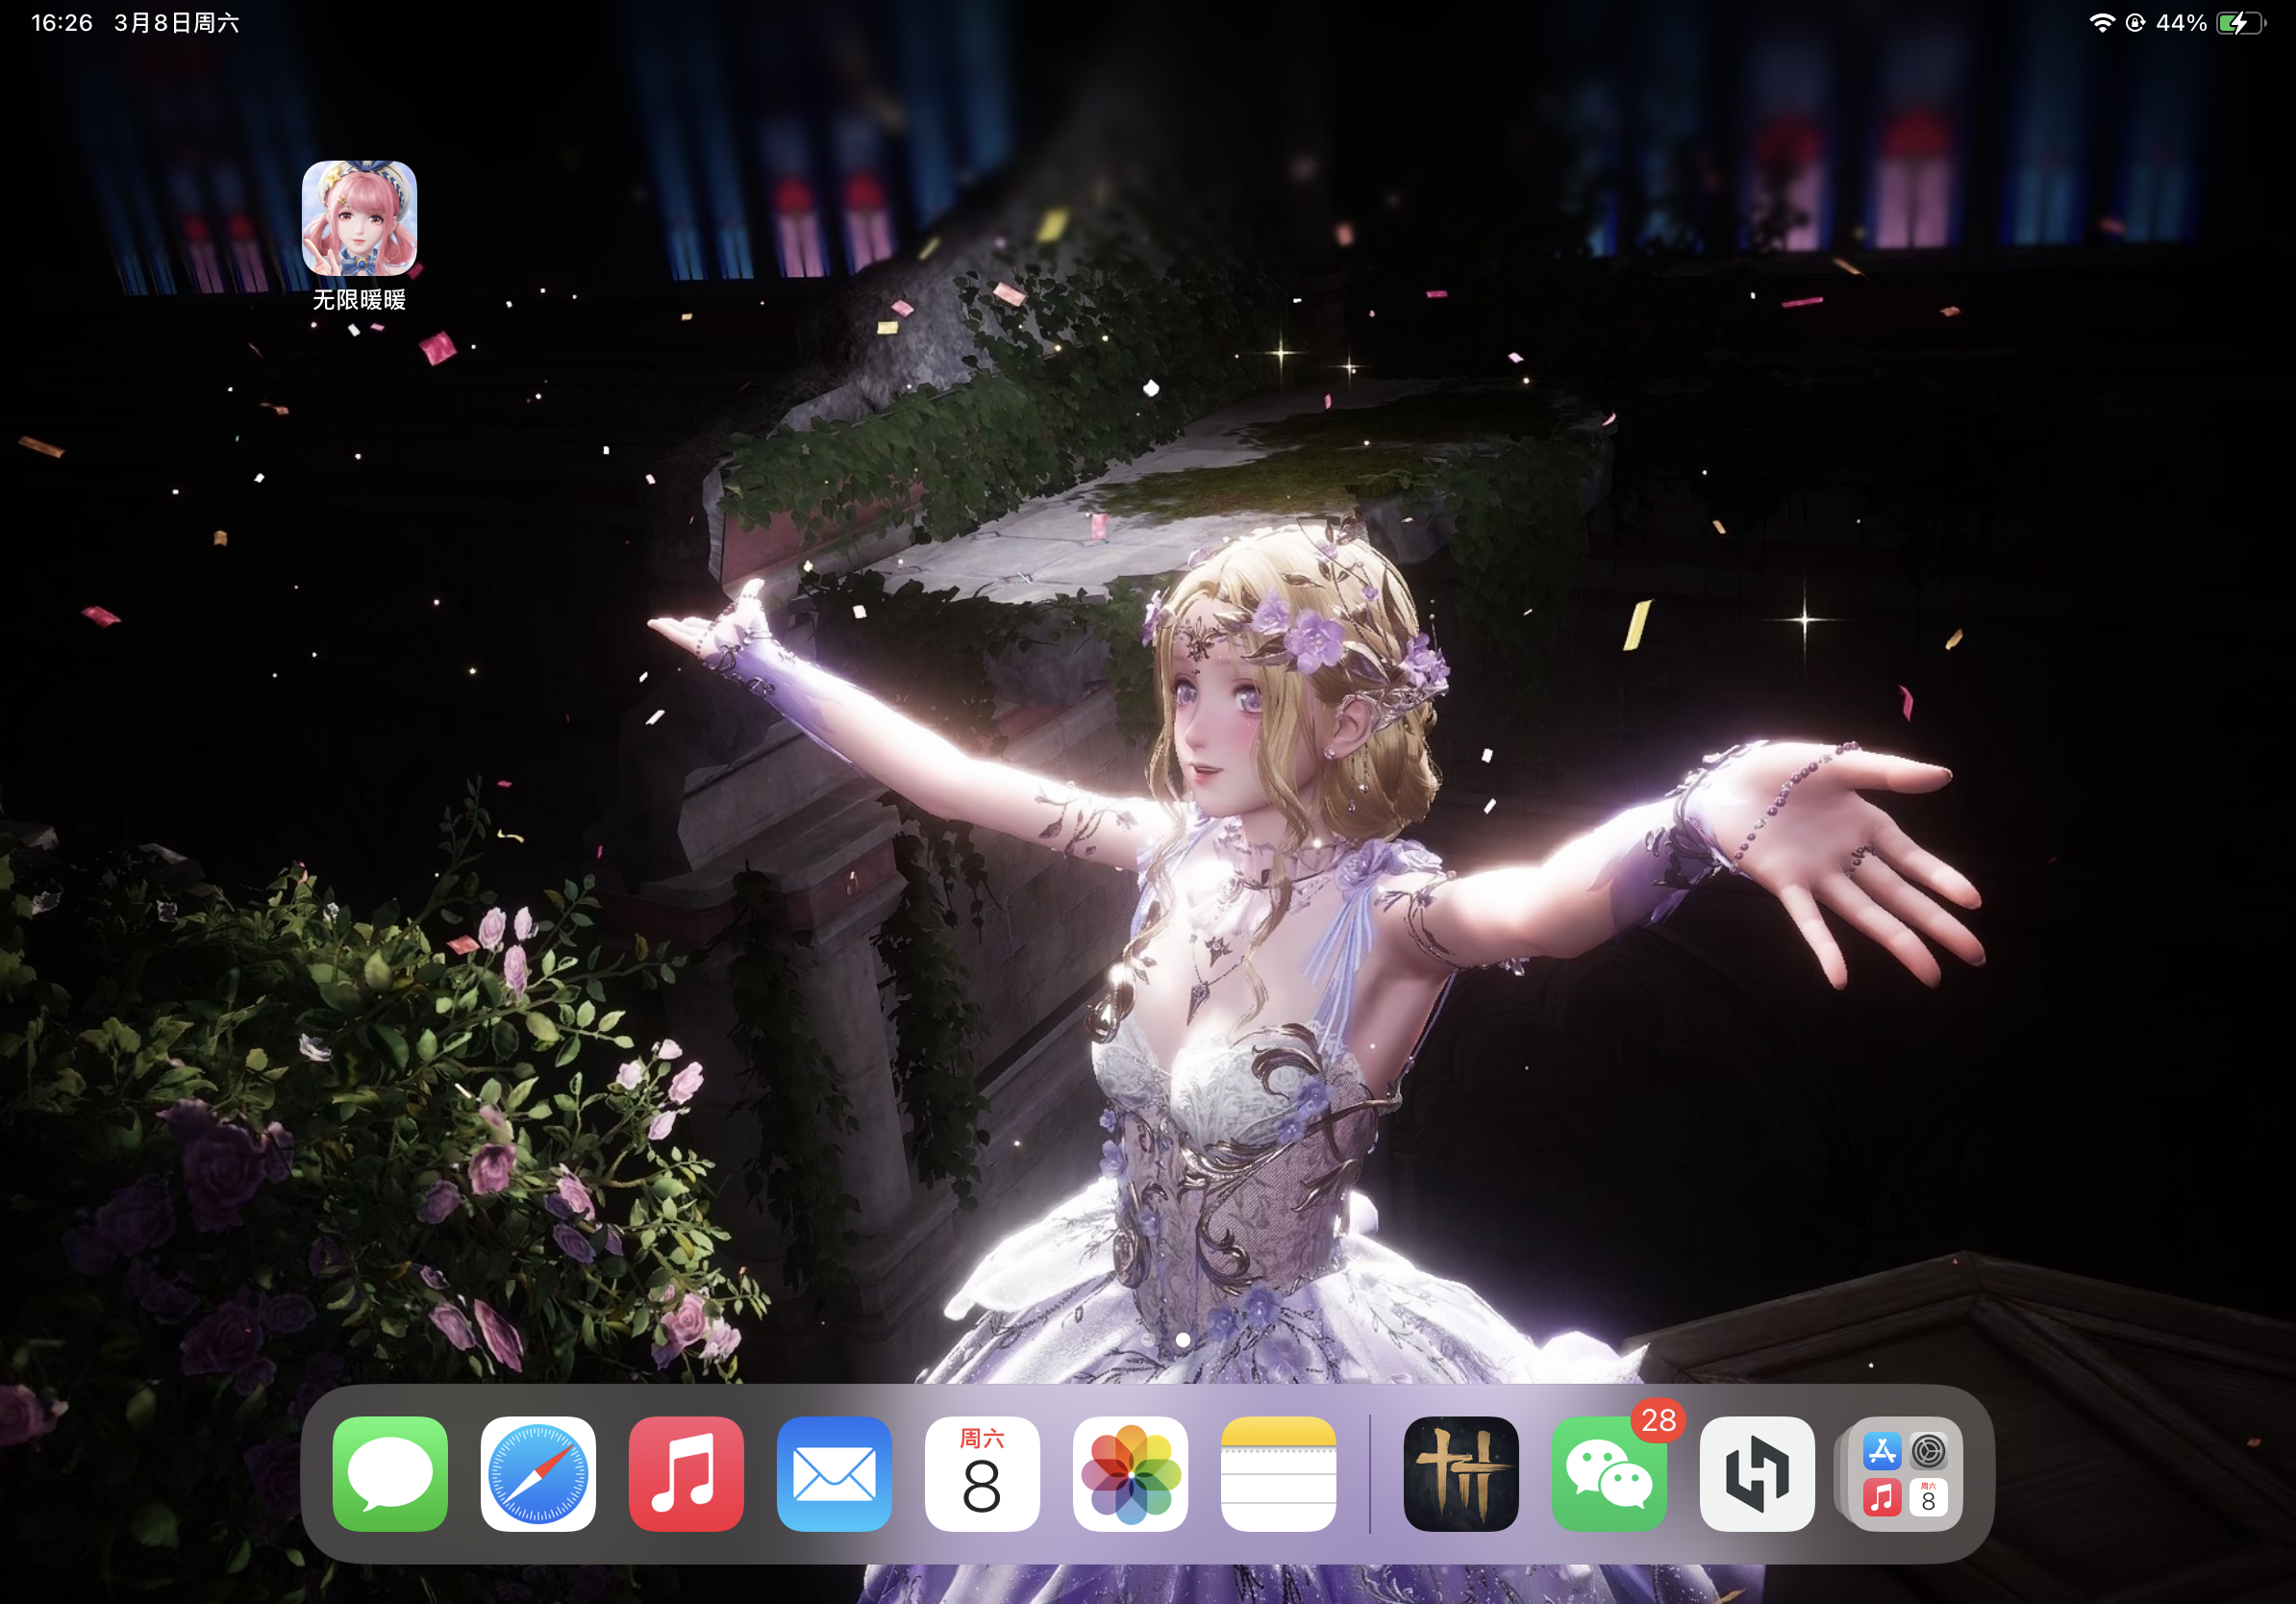
Task: Tap the 44% battery percentage text
Action: click(2181, 23)
